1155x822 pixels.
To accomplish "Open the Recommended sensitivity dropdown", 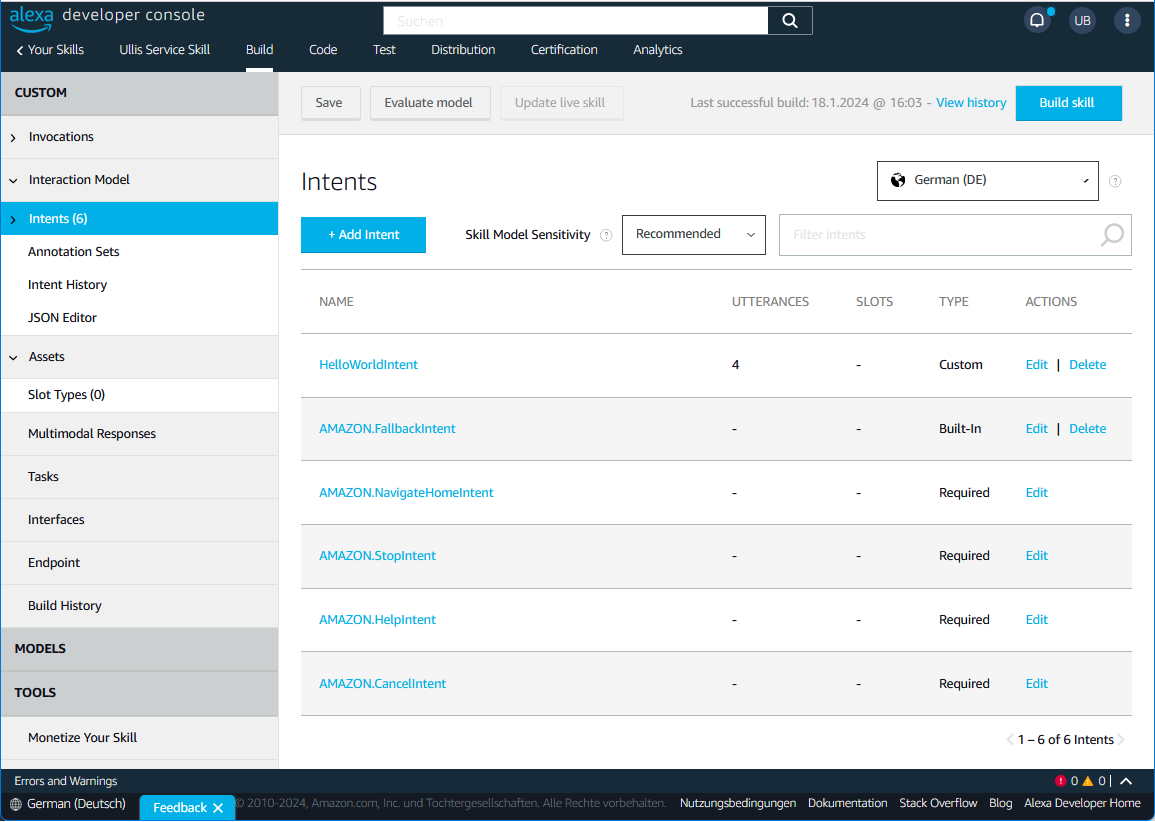I will 693,234.
